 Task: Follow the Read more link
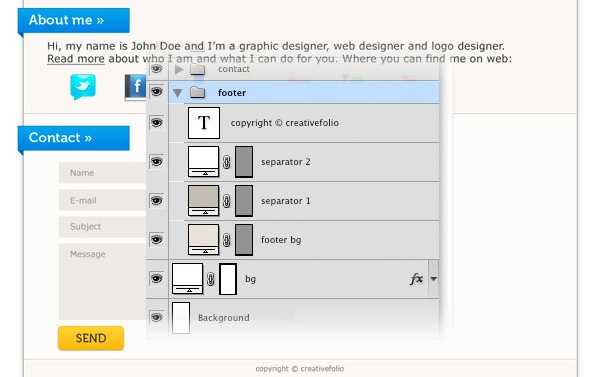pyautogui.click(x=76, y=59)
